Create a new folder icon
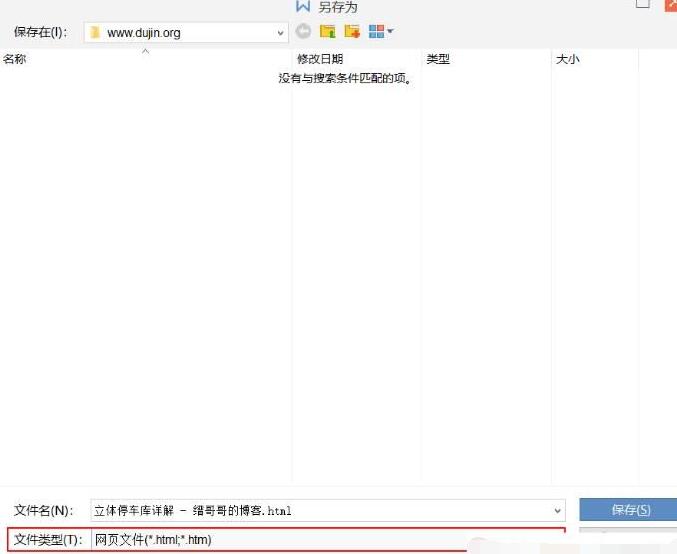 352,31
